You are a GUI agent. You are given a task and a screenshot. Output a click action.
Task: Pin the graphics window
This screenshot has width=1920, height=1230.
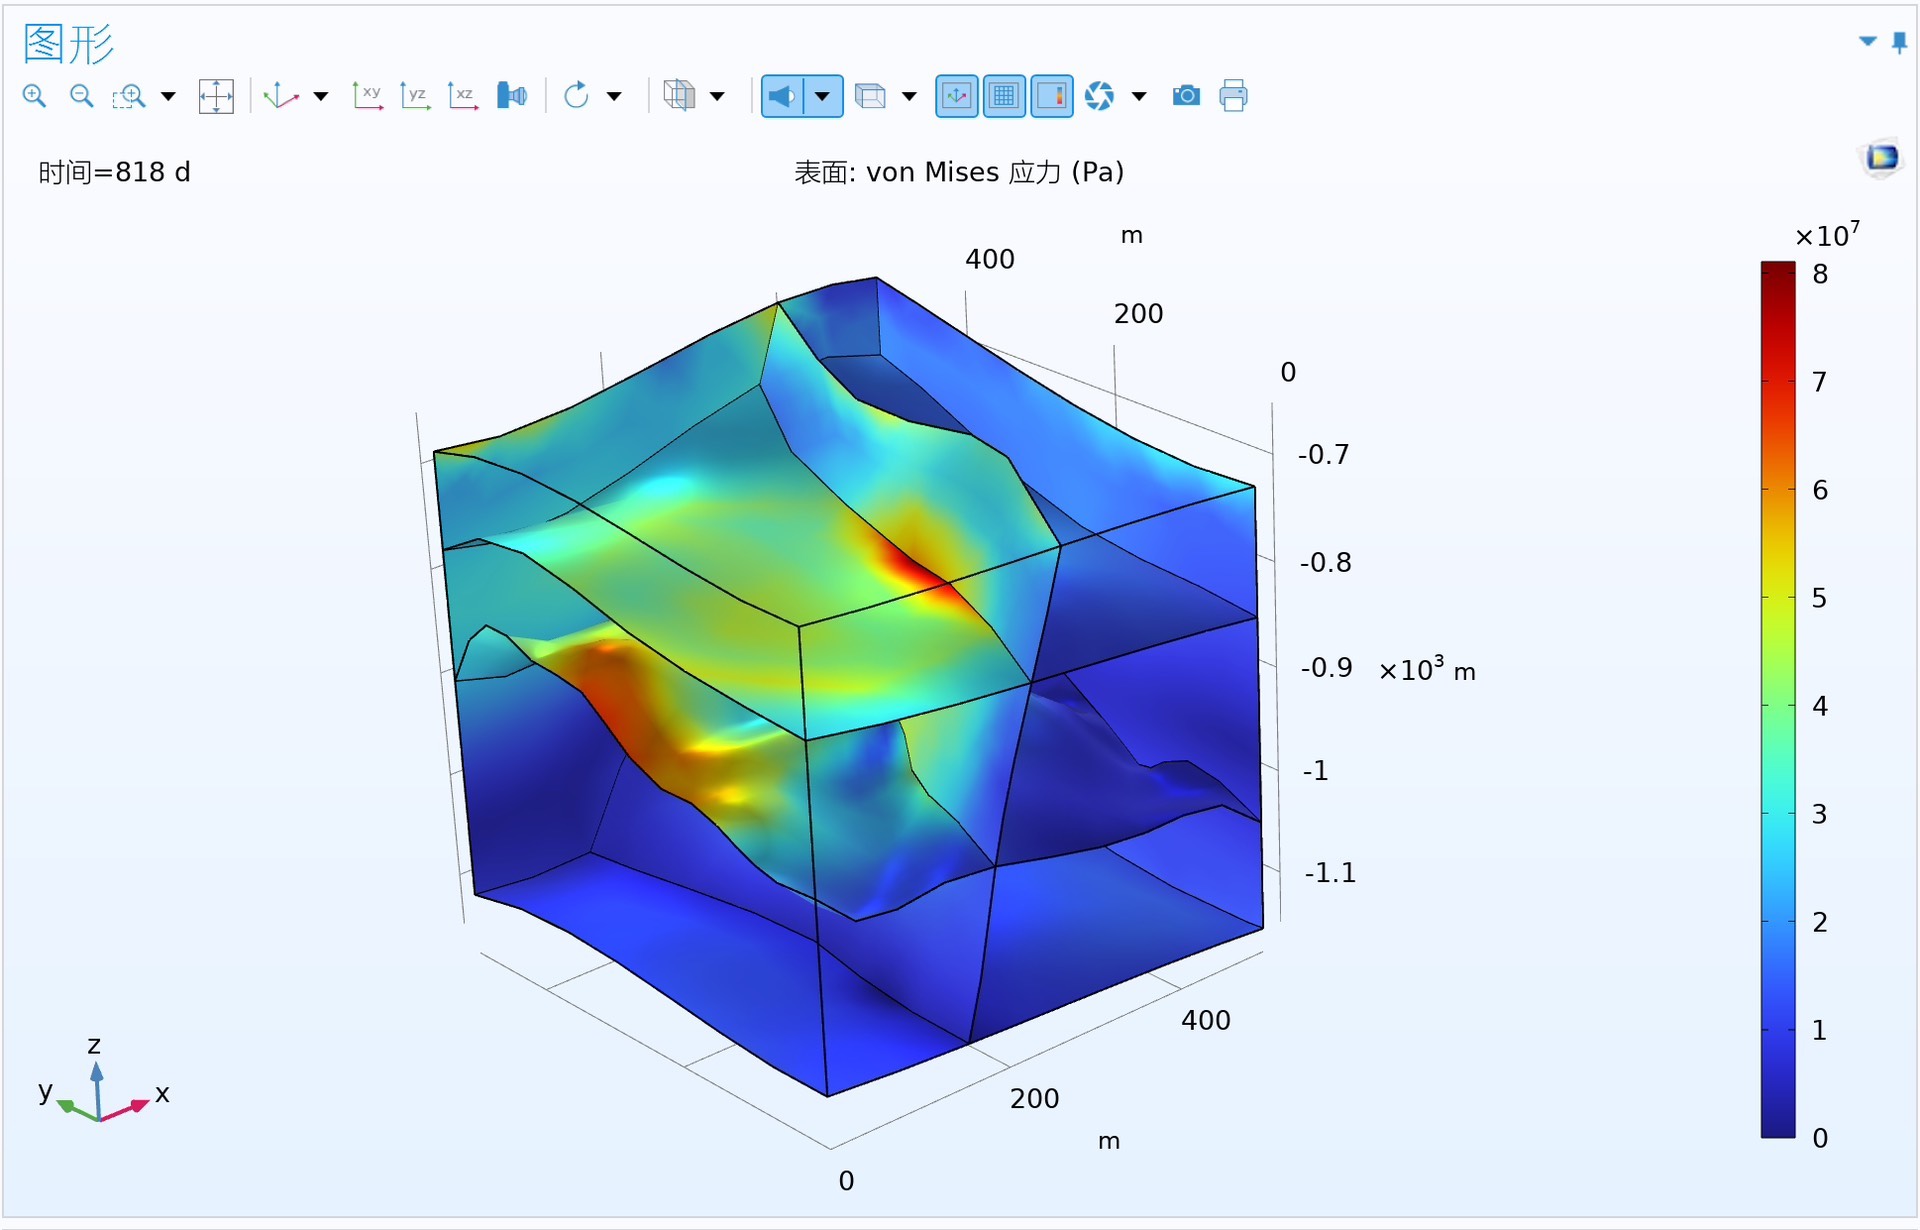coord(1899,42)
